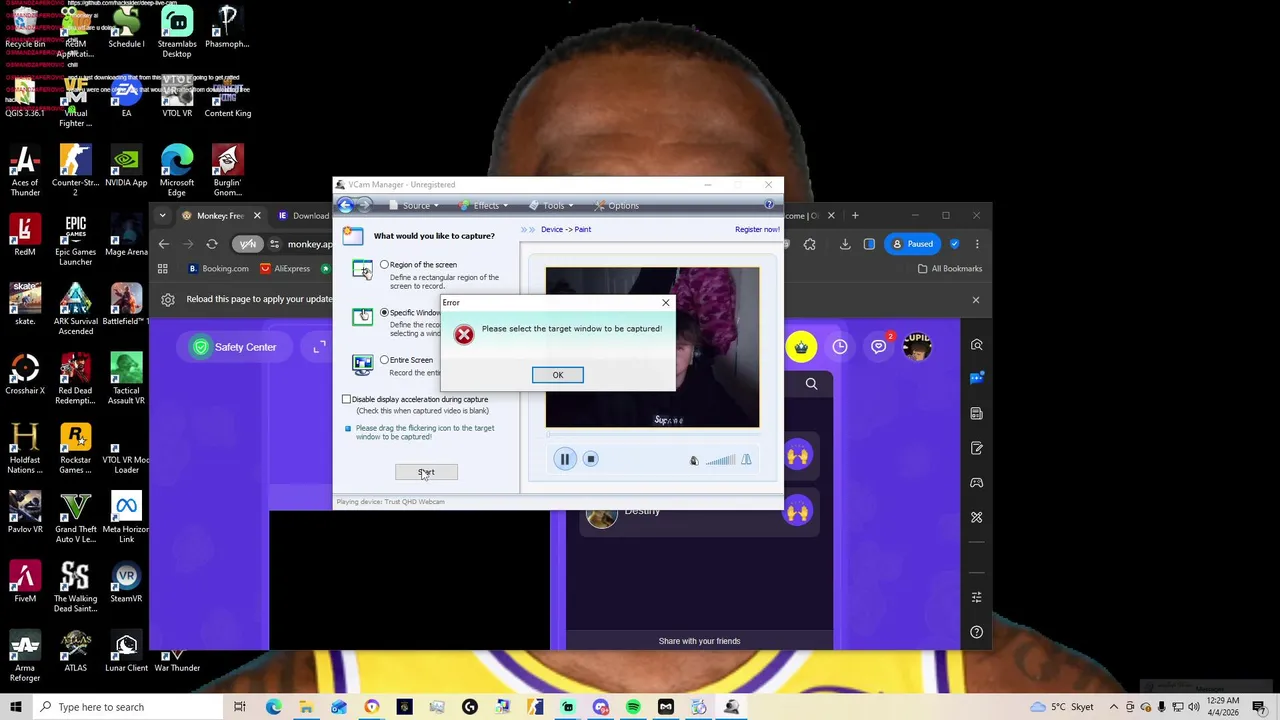Open a new browser tab
Screen dimensions: 1280x720
tap(855, 215)
